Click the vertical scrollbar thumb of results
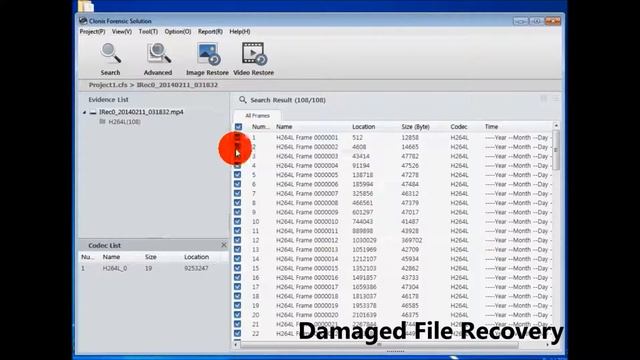This screenshot has height=360, width=640. (556, 150)
